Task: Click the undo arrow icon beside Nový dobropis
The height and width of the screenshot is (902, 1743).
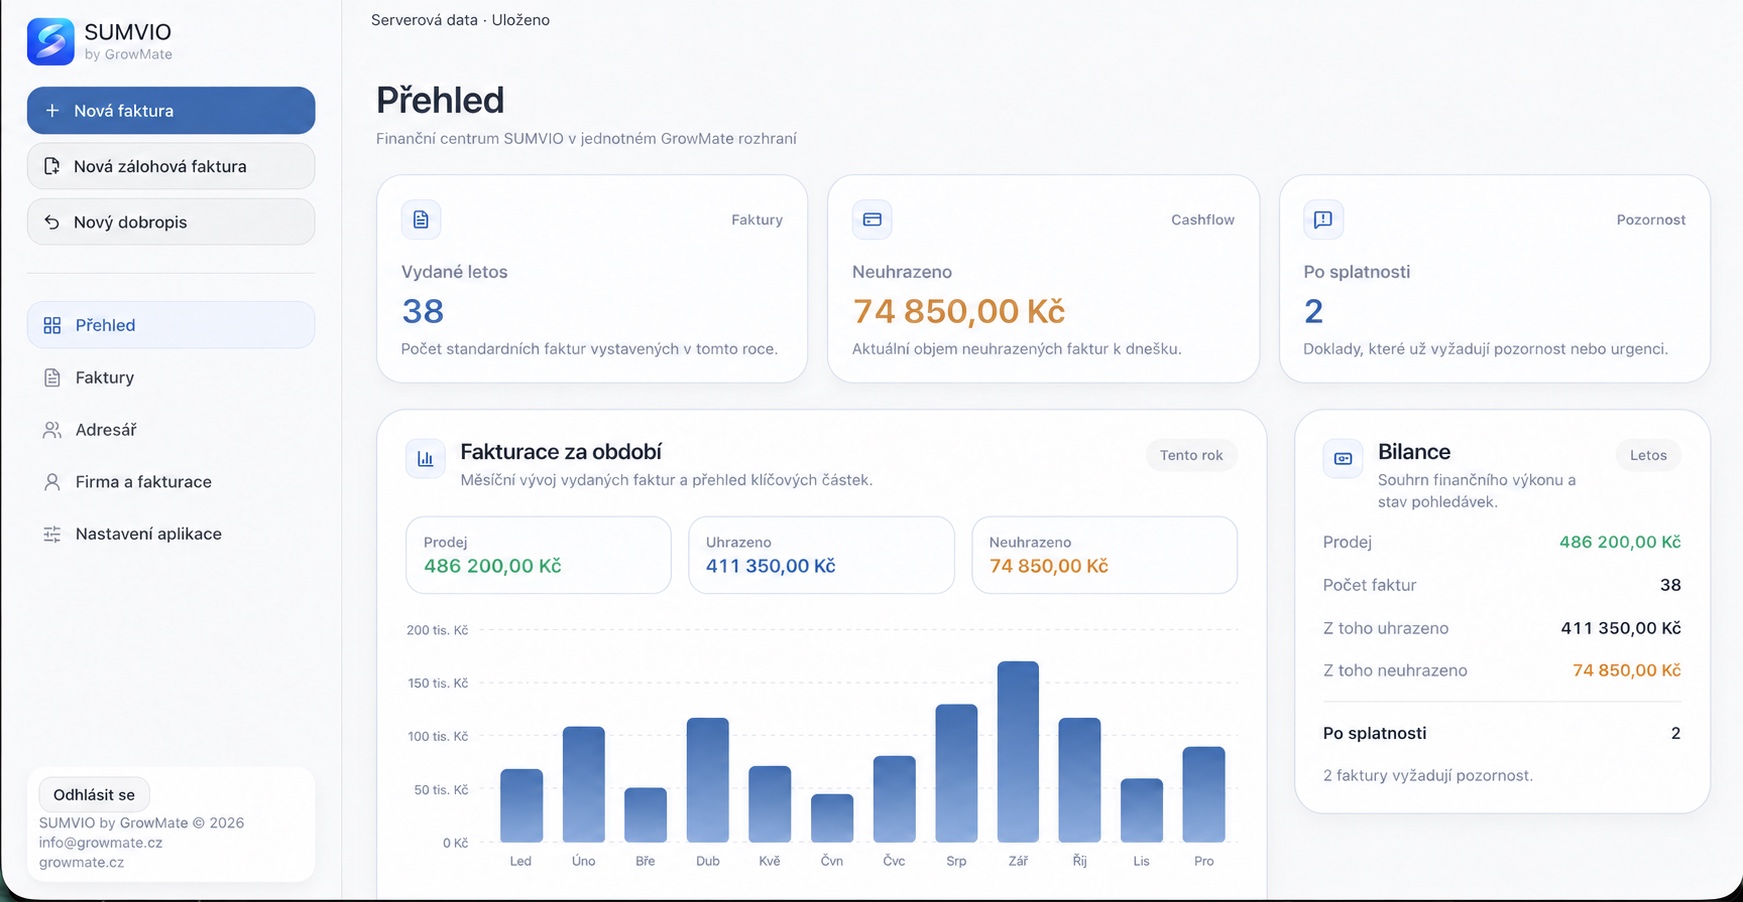Action: coord(52,222)
